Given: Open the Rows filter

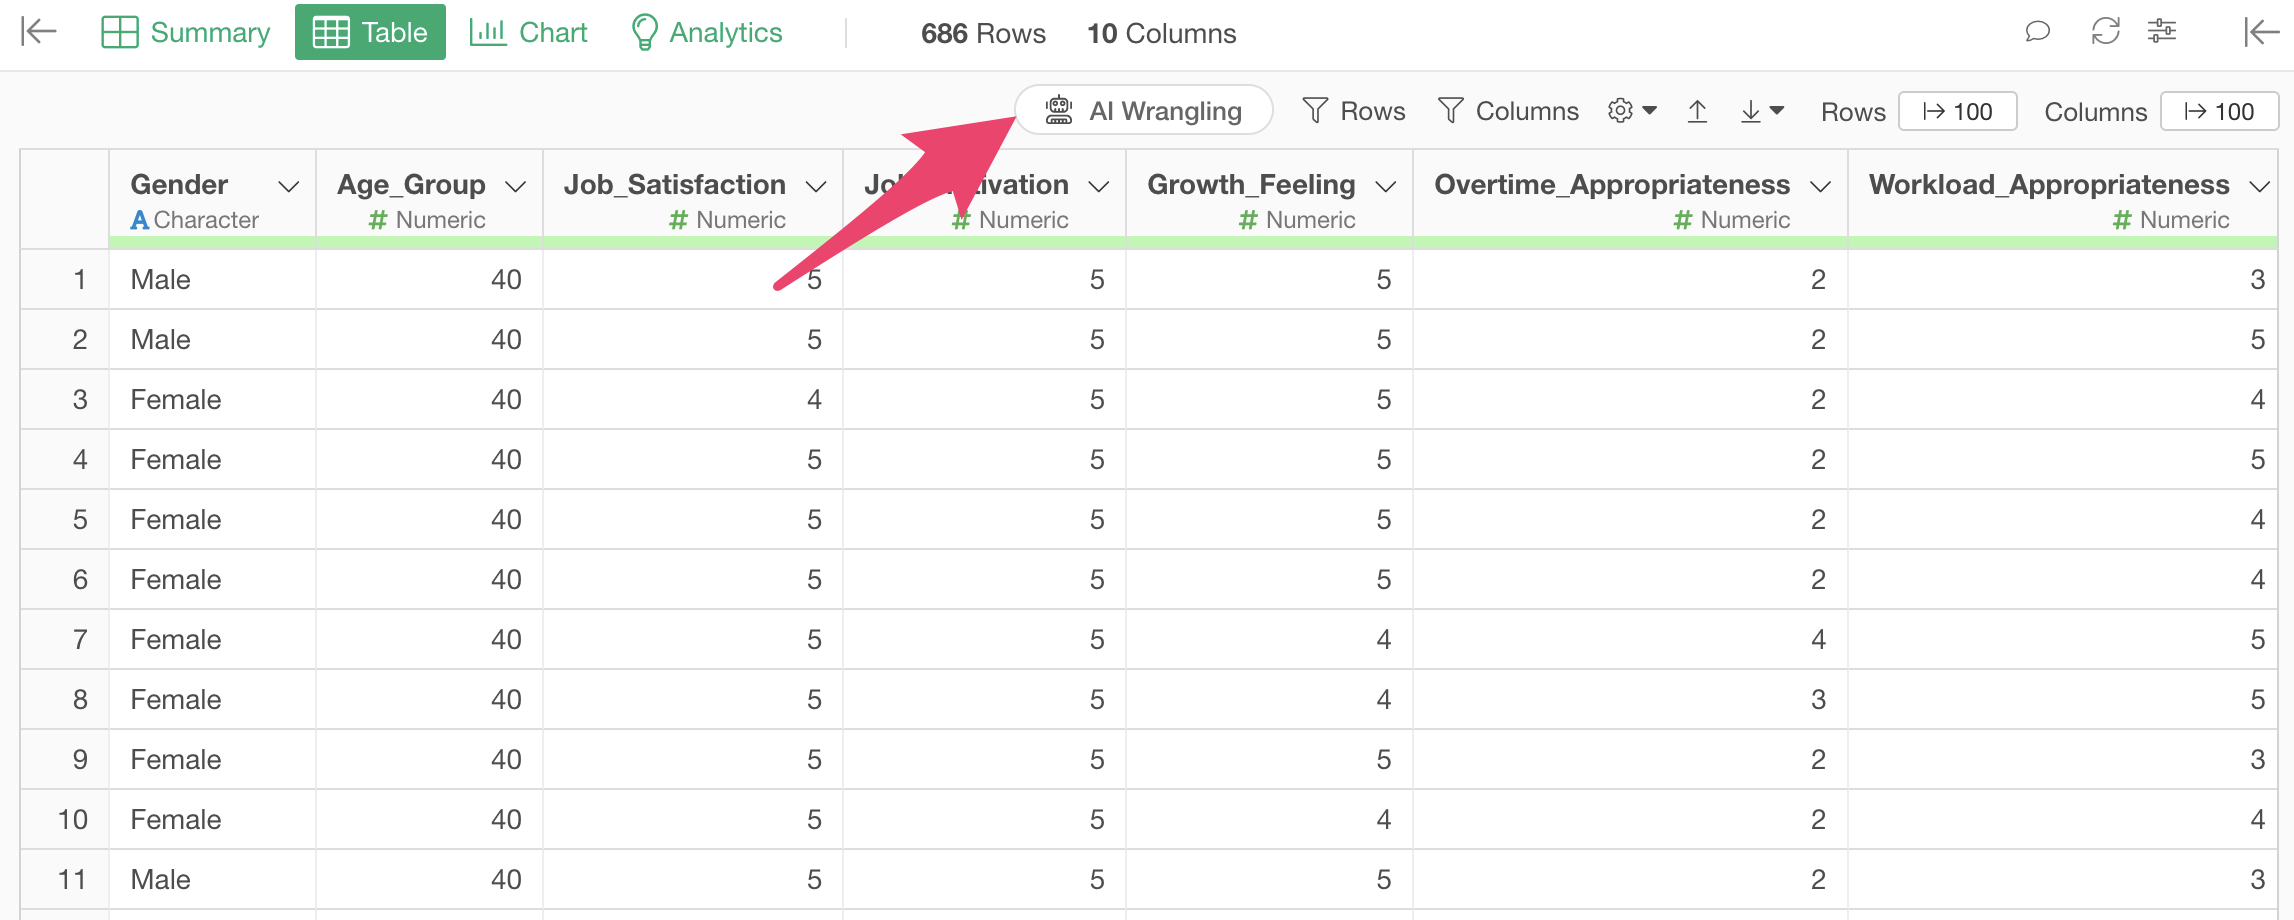Looking at the screenshot, I should 1354,111.
